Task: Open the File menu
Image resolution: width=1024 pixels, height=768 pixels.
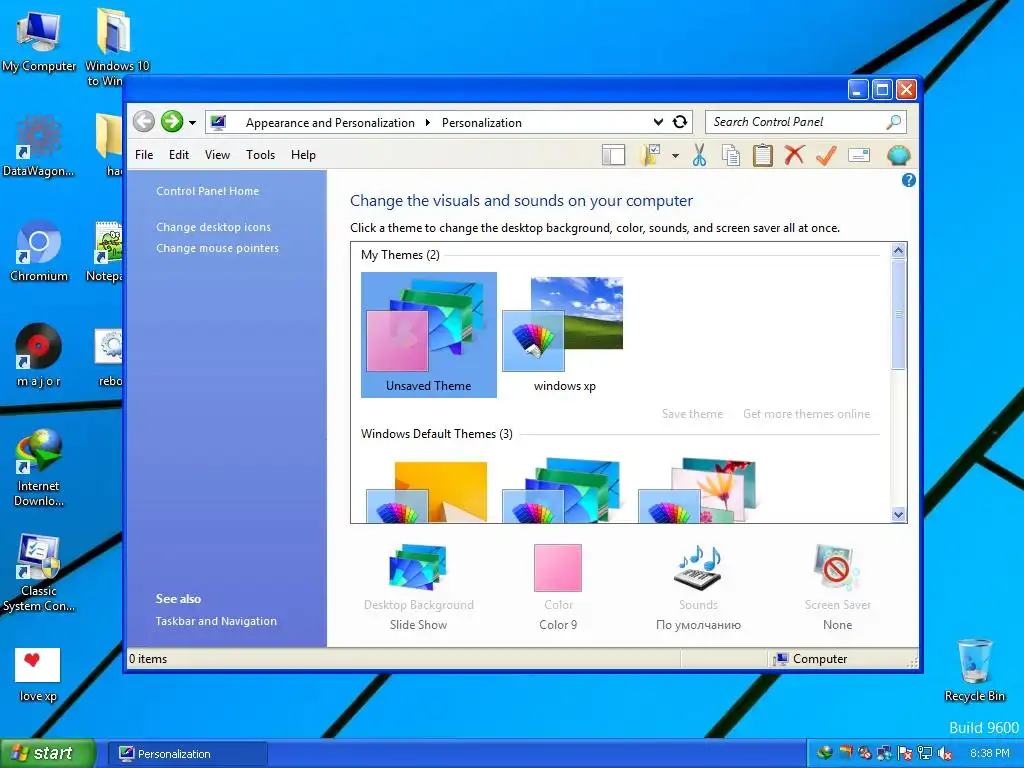Action: (x=144, y=155)
